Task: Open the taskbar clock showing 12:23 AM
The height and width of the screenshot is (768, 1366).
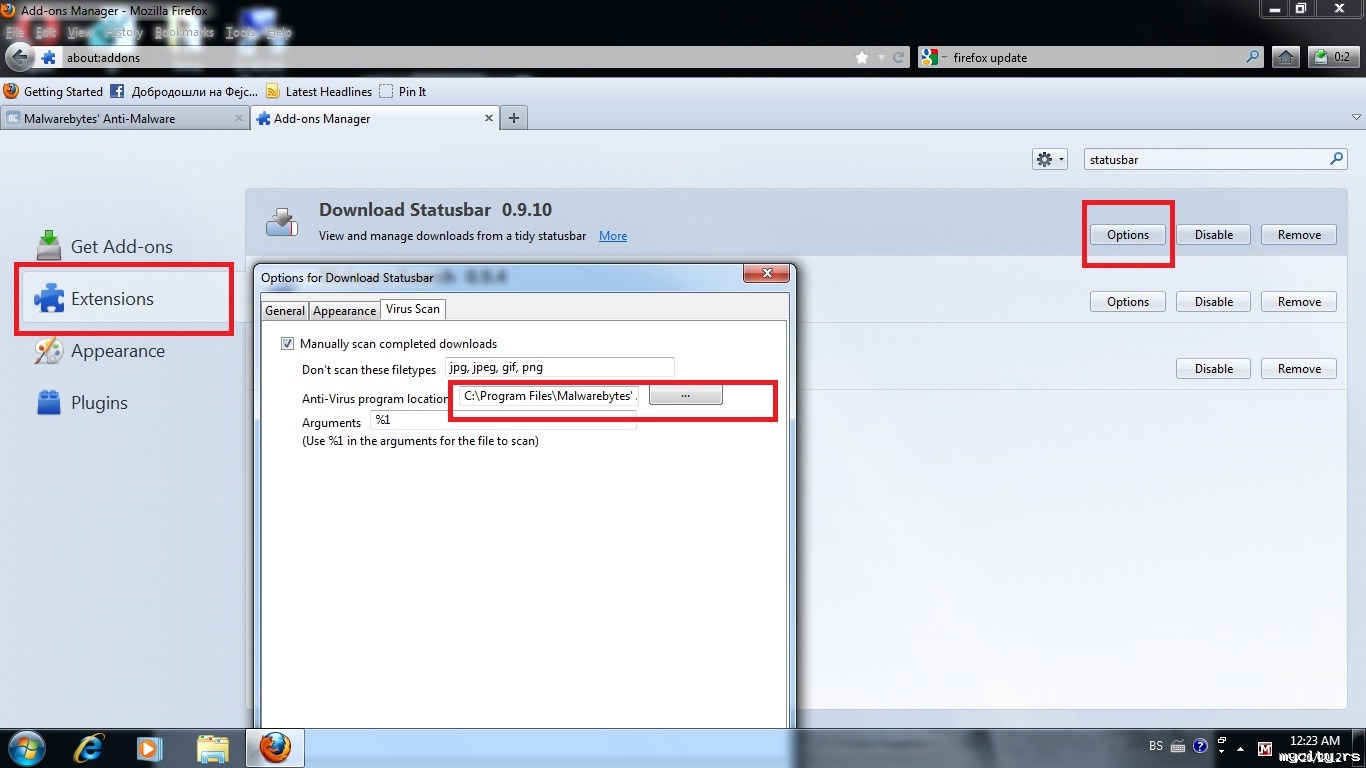Action: click(1315, 747)
